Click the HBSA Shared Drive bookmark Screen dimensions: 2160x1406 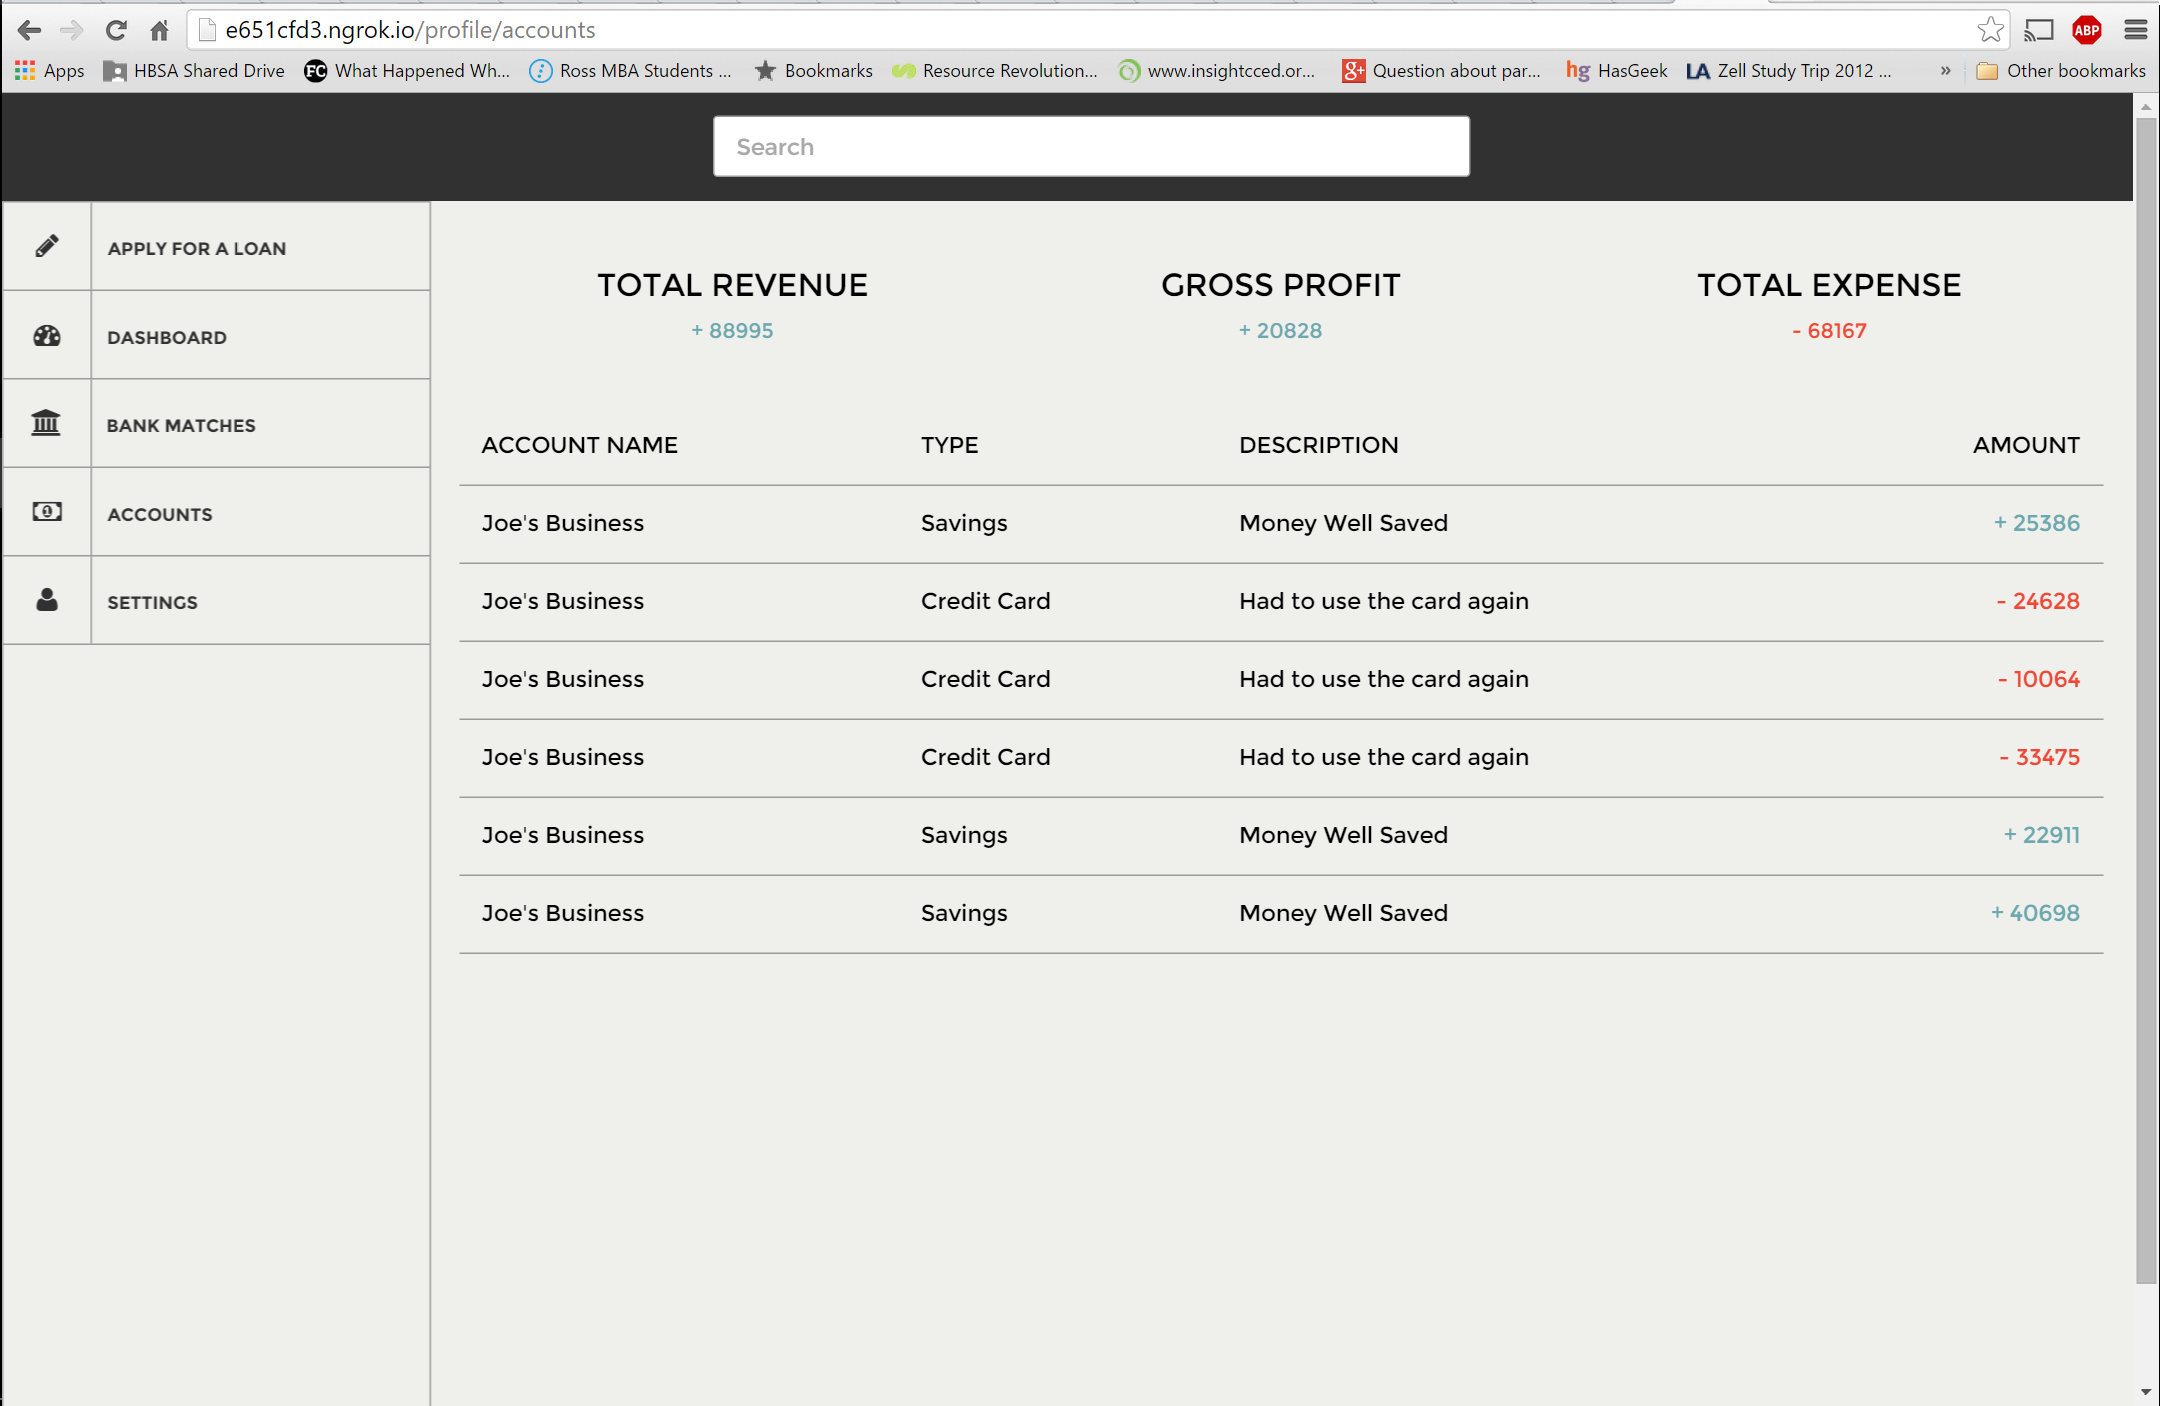point(194,71)
